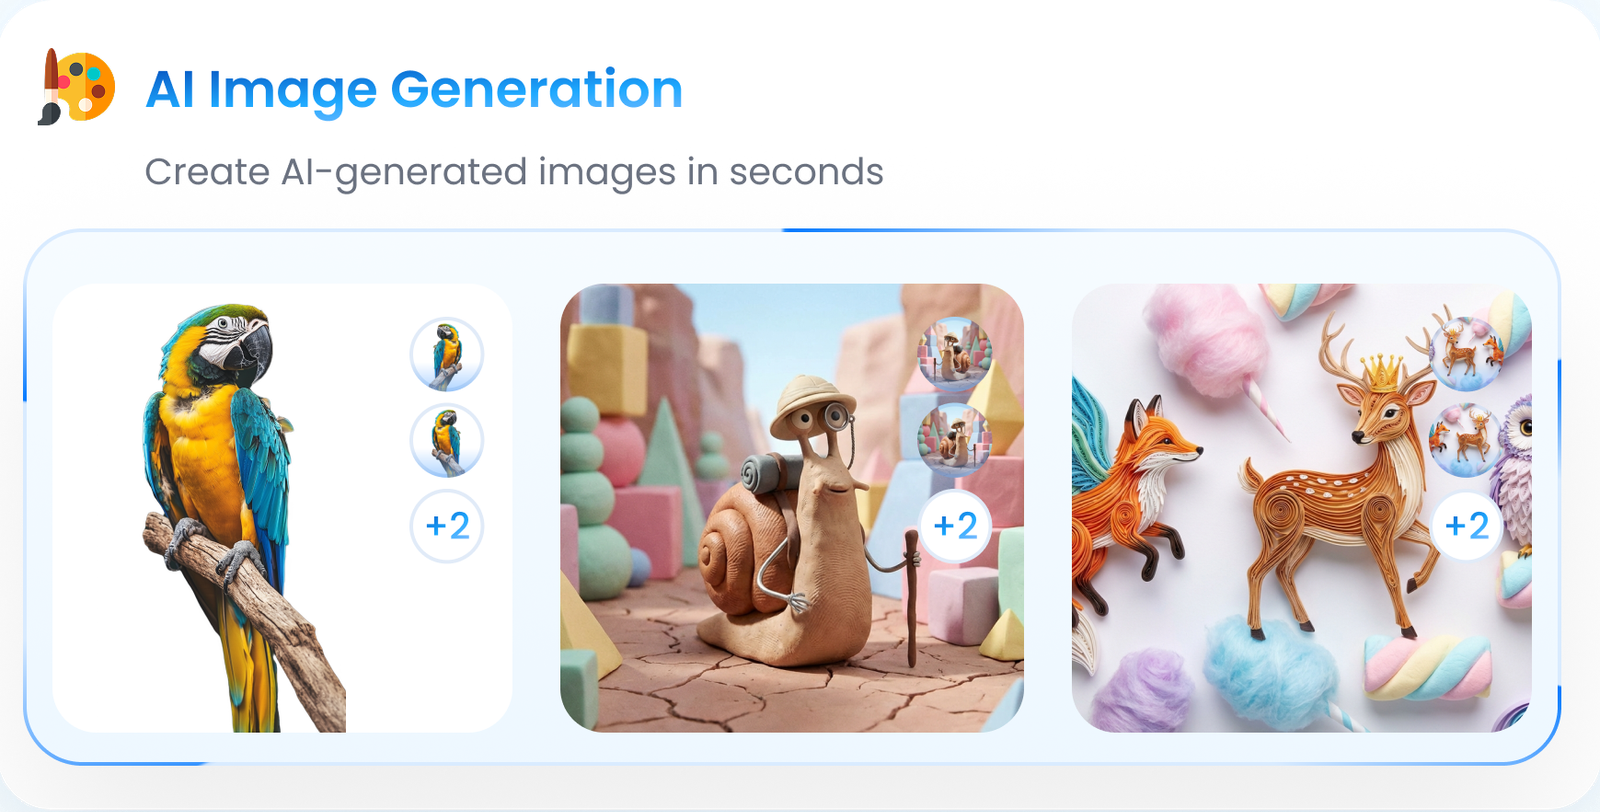Choose the top snail variation circle

pyautogui.click(x=955, y=354)
